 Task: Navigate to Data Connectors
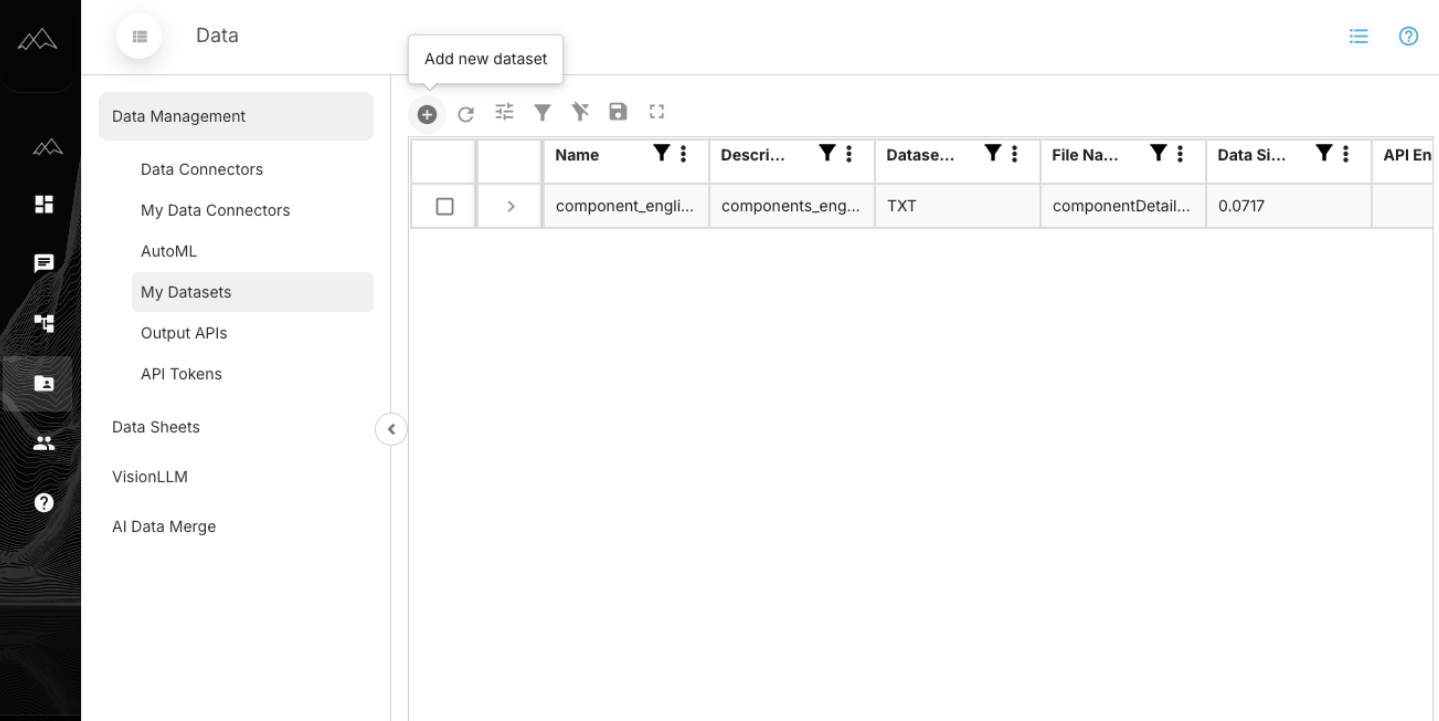click(201, 169)
